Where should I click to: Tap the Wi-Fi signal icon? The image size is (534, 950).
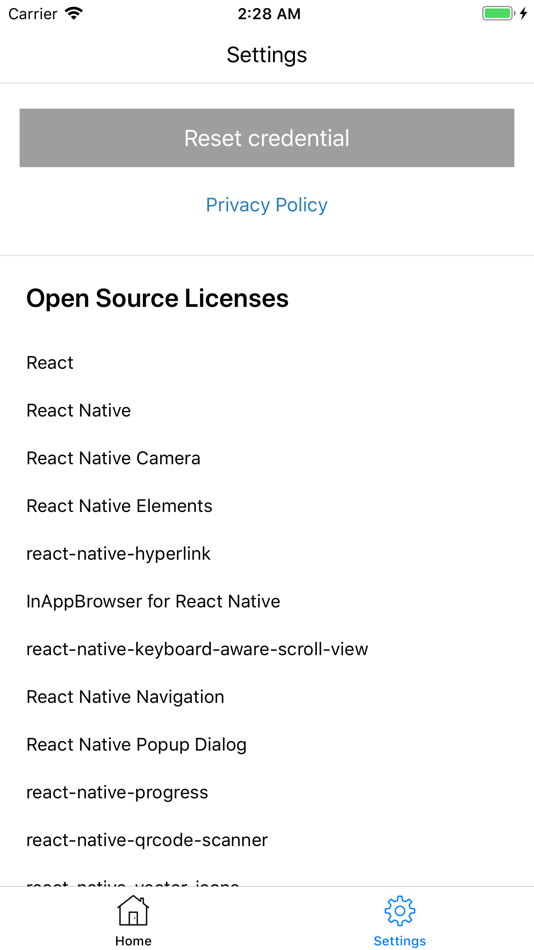click(75, 14)
